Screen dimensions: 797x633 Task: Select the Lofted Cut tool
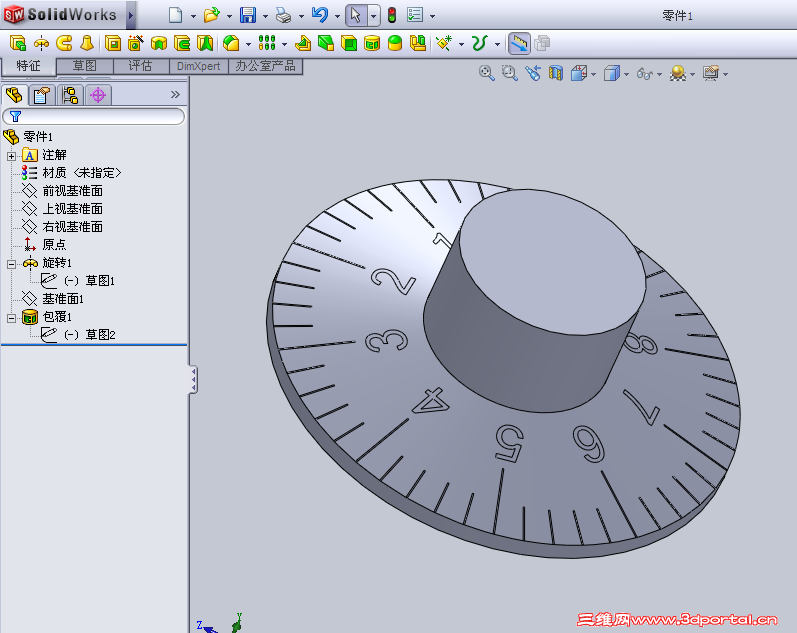[205, 43]
